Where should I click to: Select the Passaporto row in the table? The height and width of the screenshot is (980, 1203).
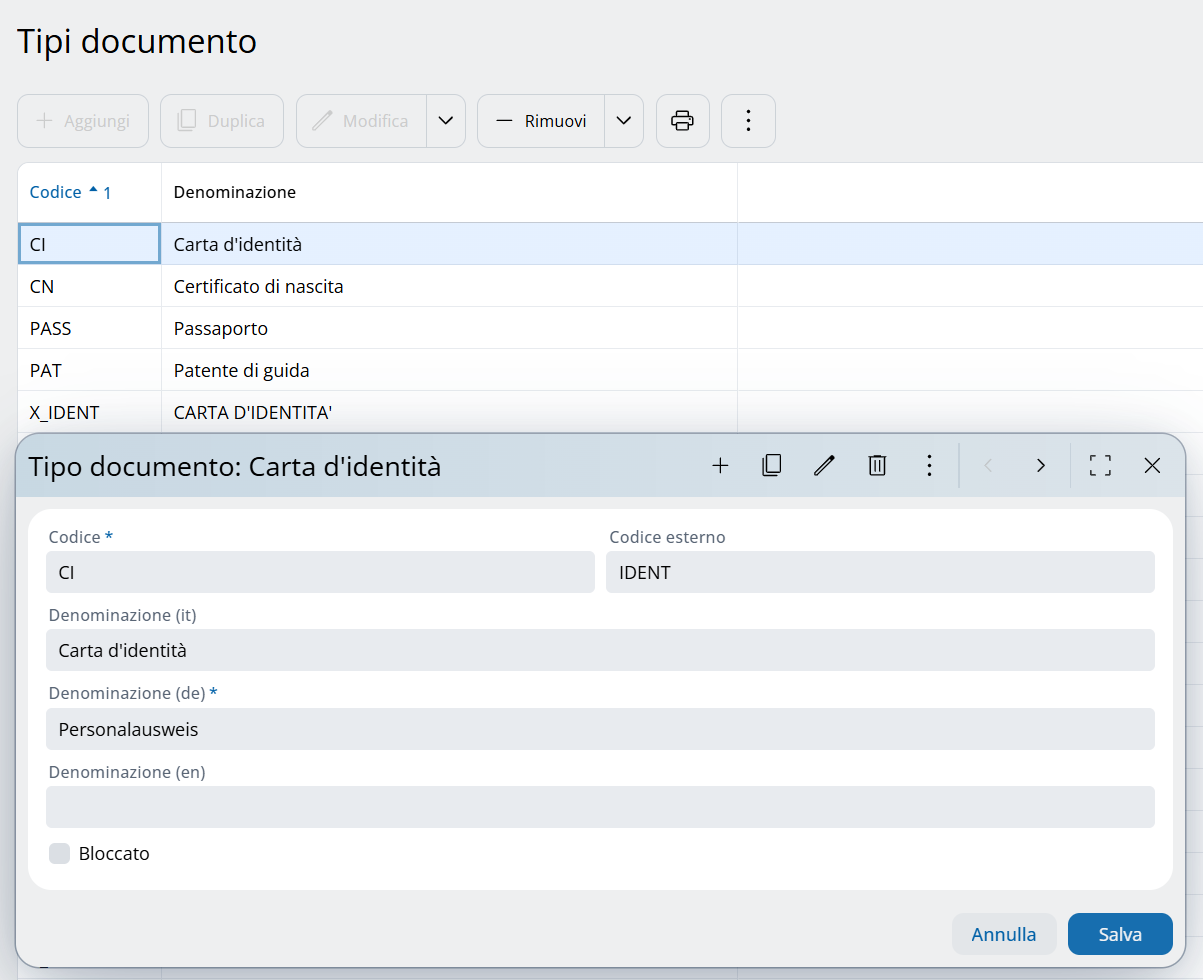[221, 328]
